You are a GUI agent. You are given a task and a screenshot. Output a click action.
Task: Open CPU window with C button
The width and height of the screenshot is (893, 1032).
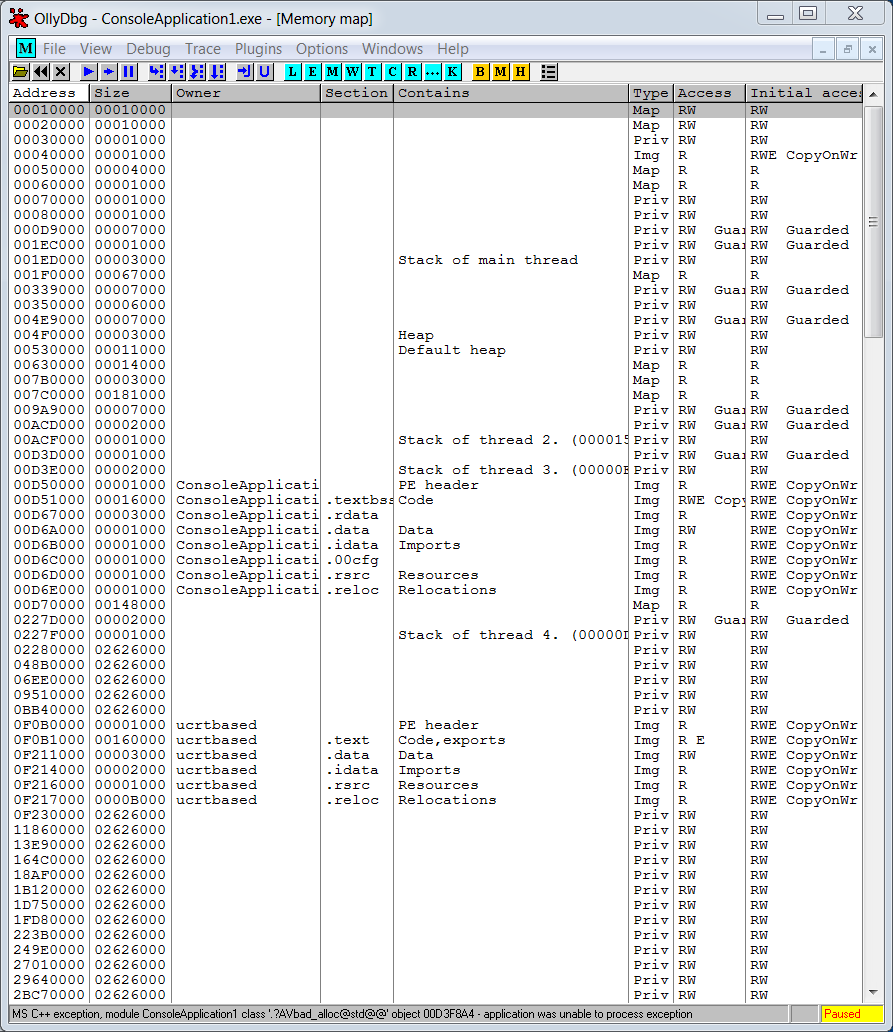(x=393, y=72)
